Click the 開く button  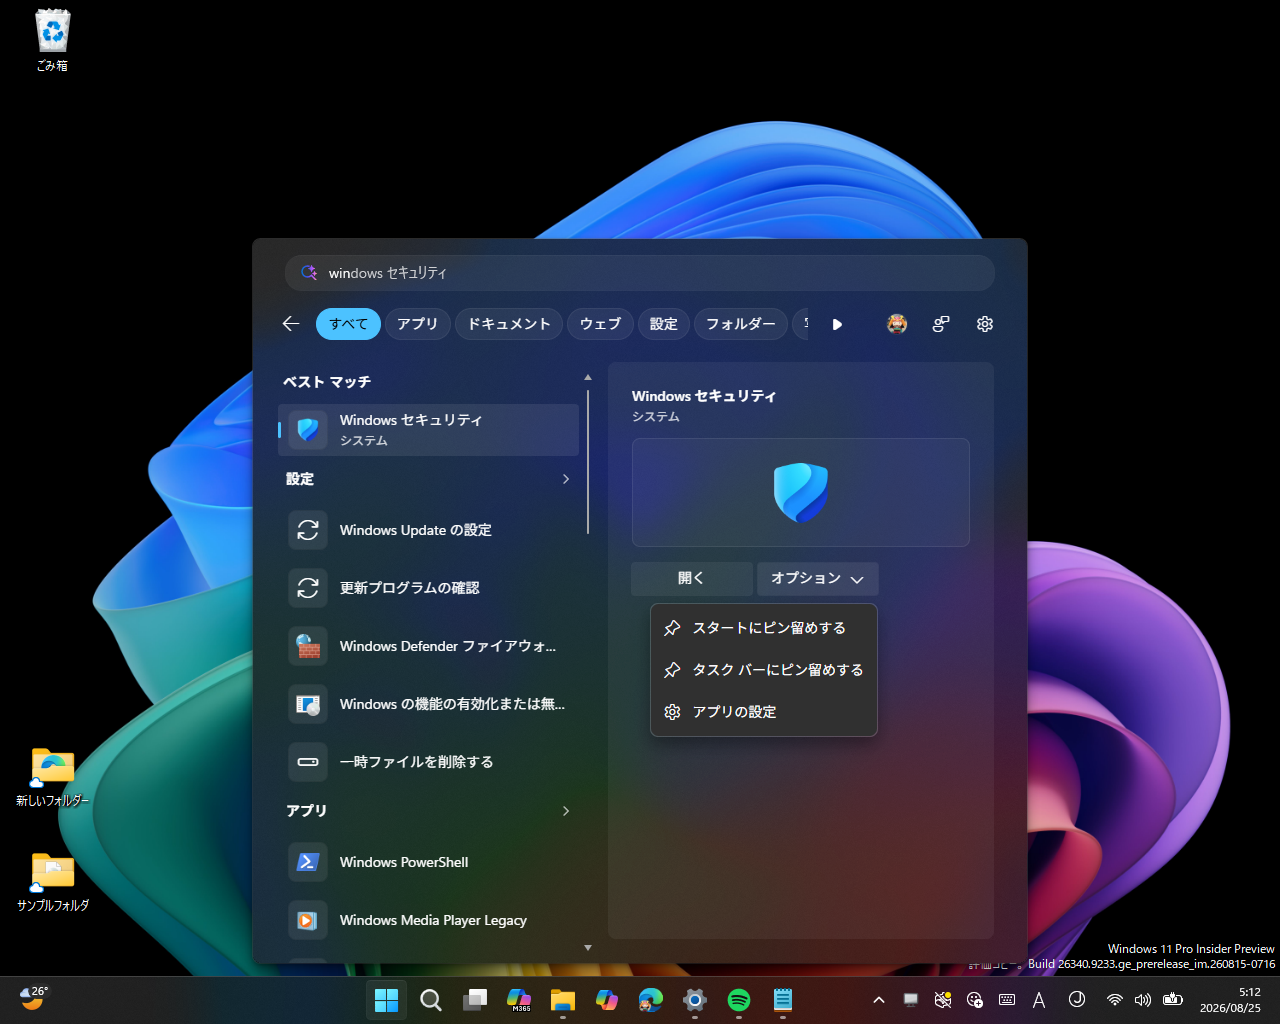(x=692, y=579)
